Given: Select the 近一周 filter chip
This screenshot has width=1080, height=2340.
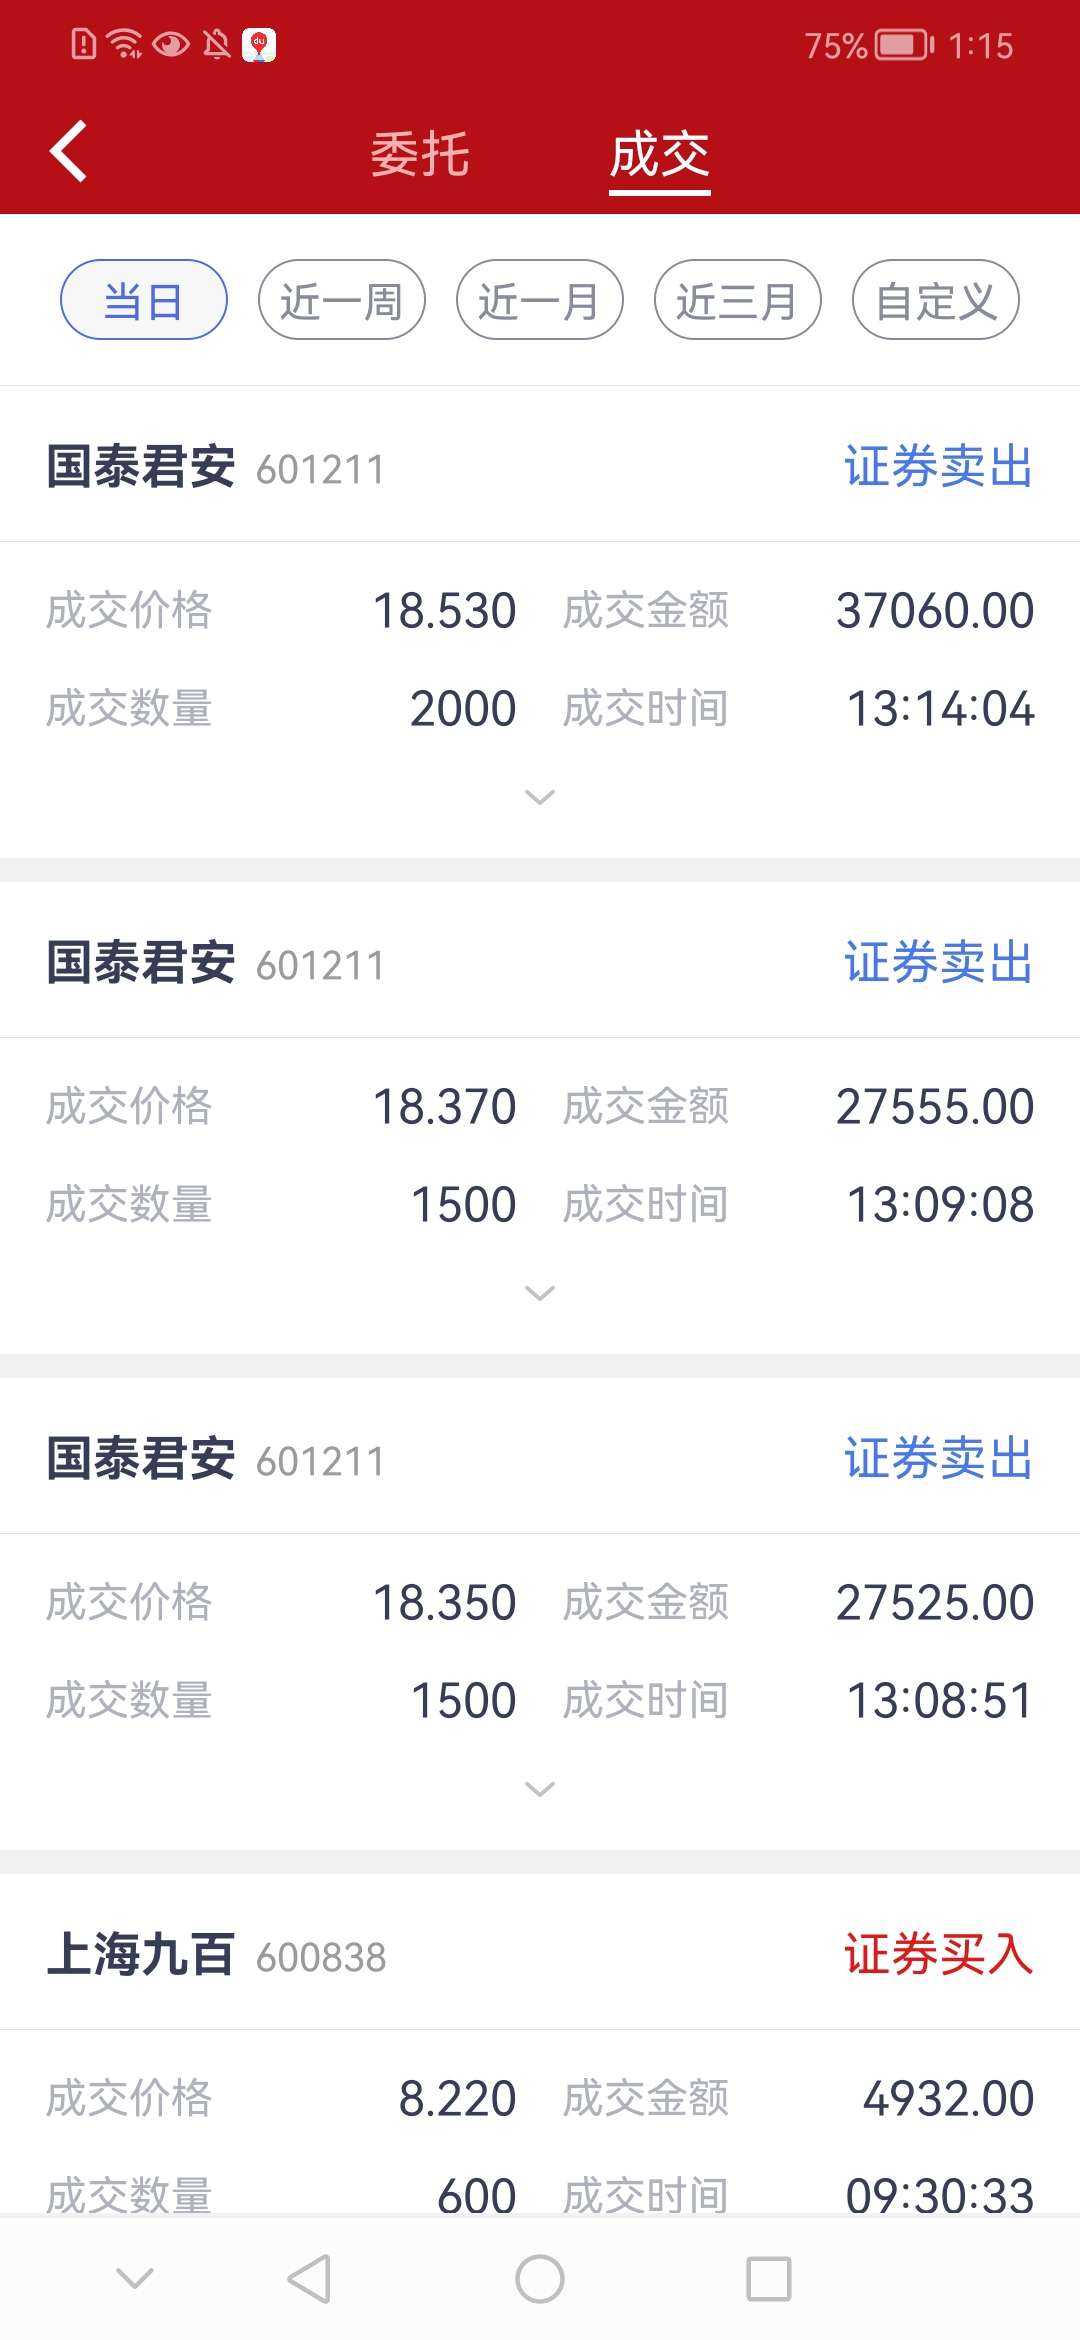Looking at the screenshot, I should pos(341,300).
